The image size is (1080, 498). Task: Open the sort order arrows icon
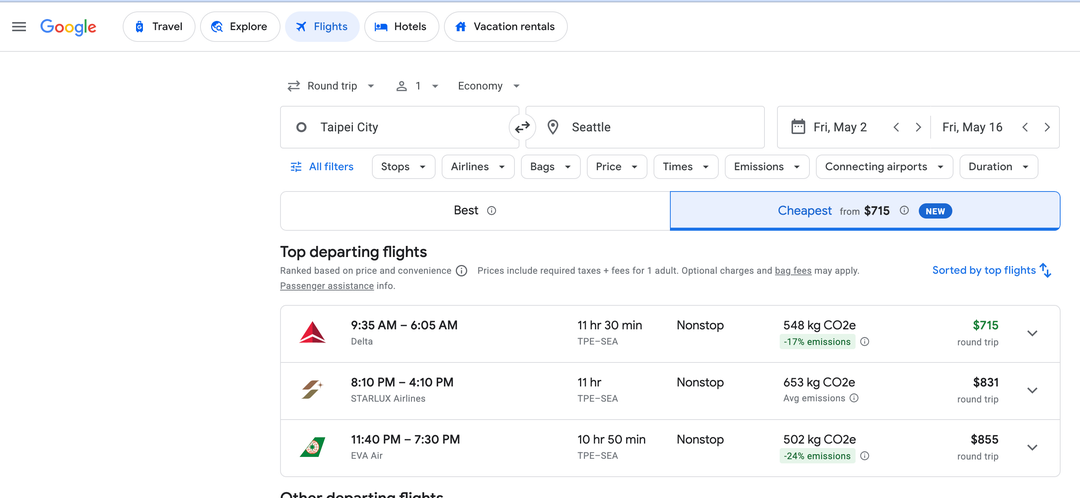[x=1046, y=270]
